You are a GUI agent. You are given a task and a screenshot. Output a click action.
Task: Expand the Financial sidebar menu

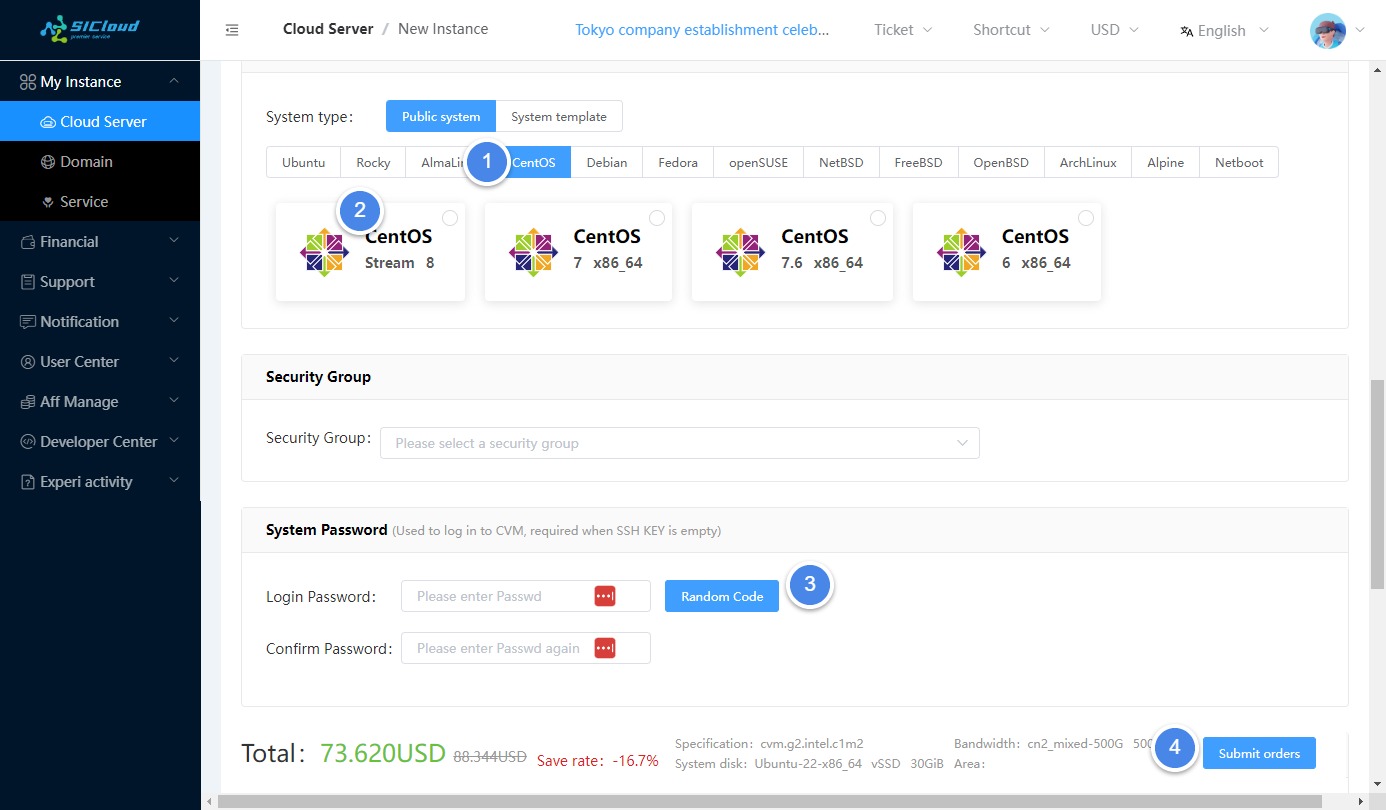100,242
